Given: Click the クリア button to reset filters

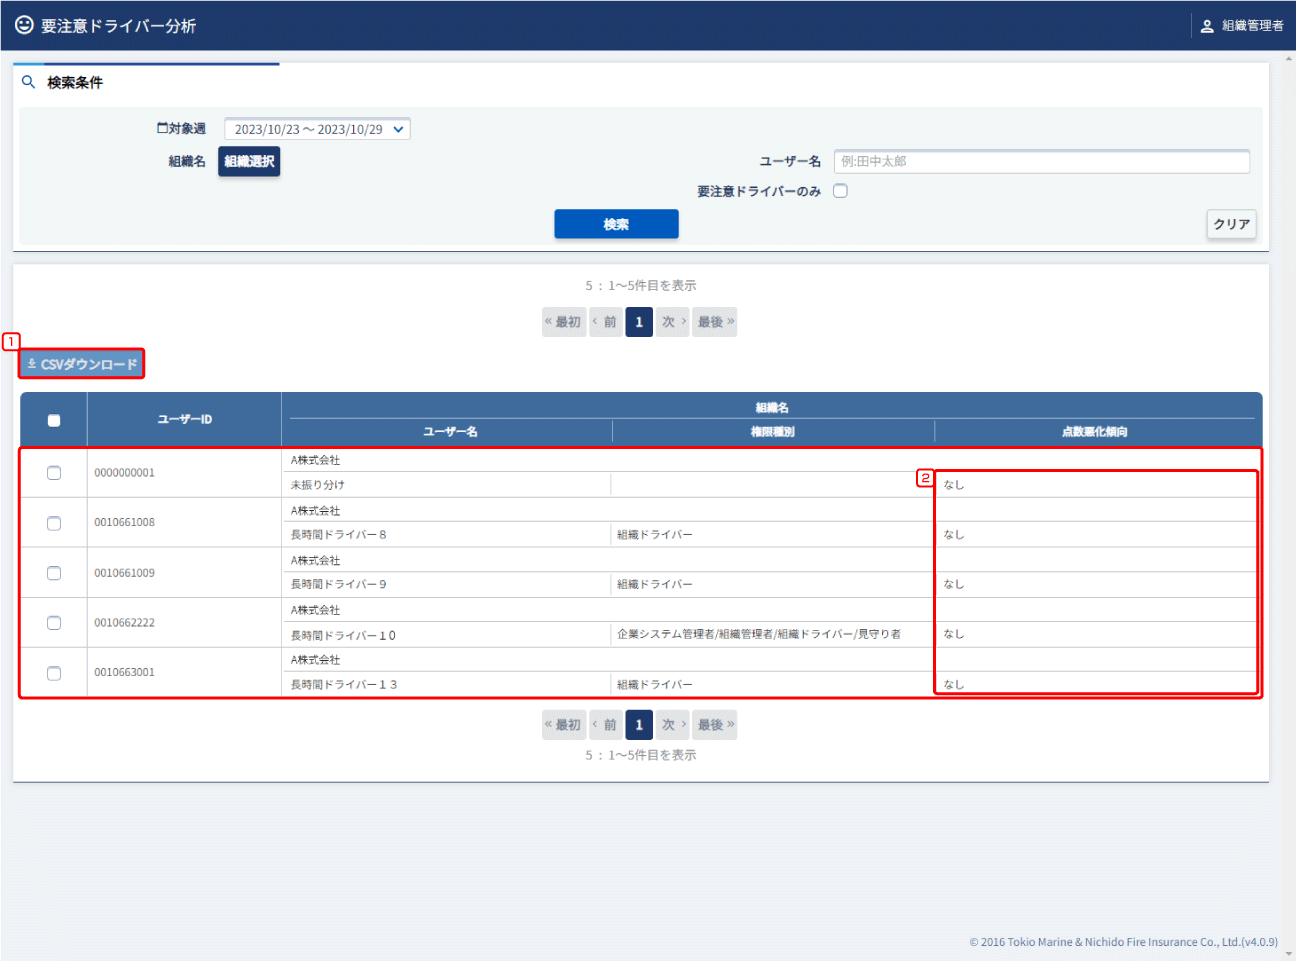Looking at the screenshot, I should click(x=1231, y=224).
